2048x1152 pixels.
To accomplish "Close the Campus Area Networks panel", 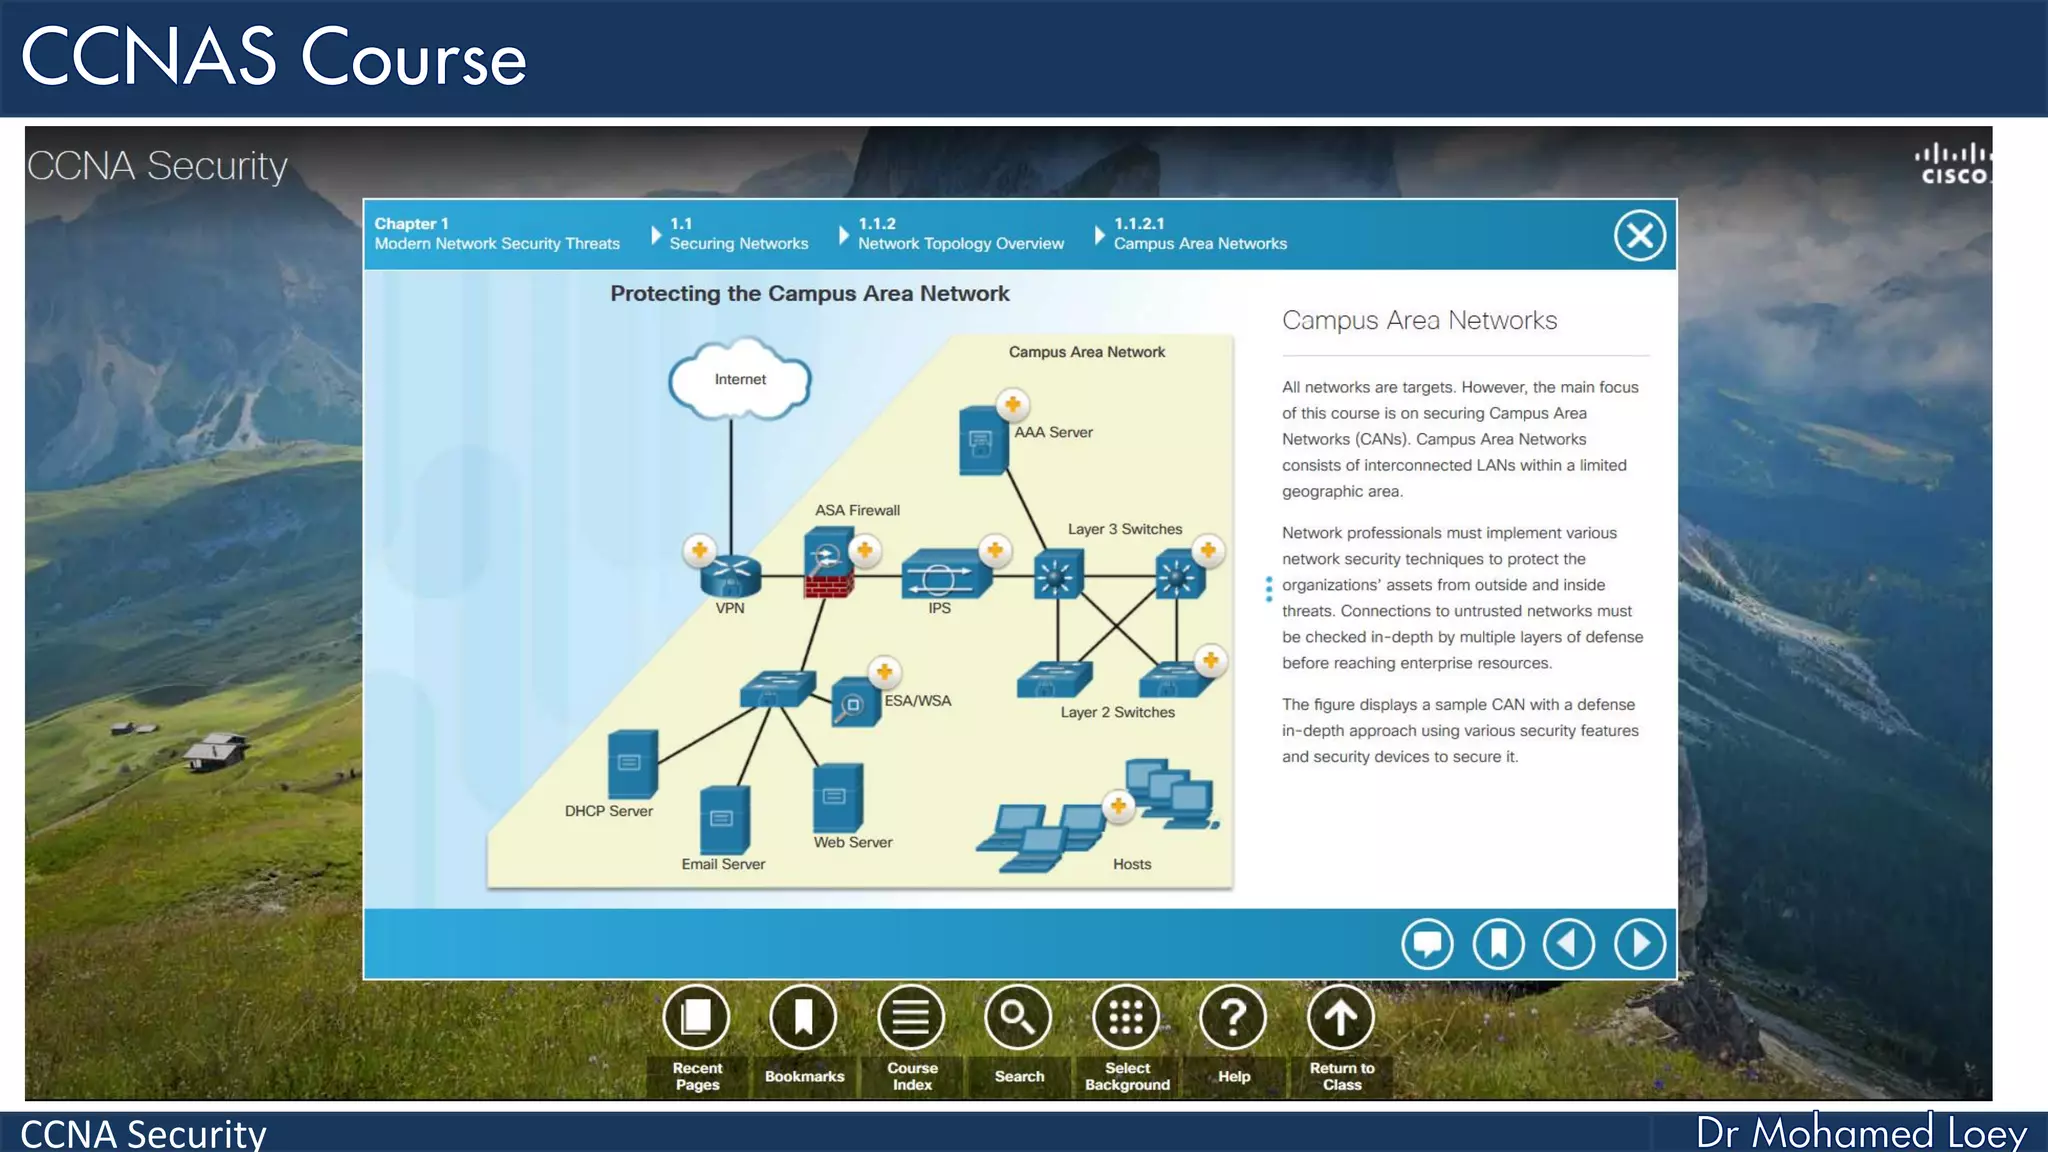I will pos(1640,236).
